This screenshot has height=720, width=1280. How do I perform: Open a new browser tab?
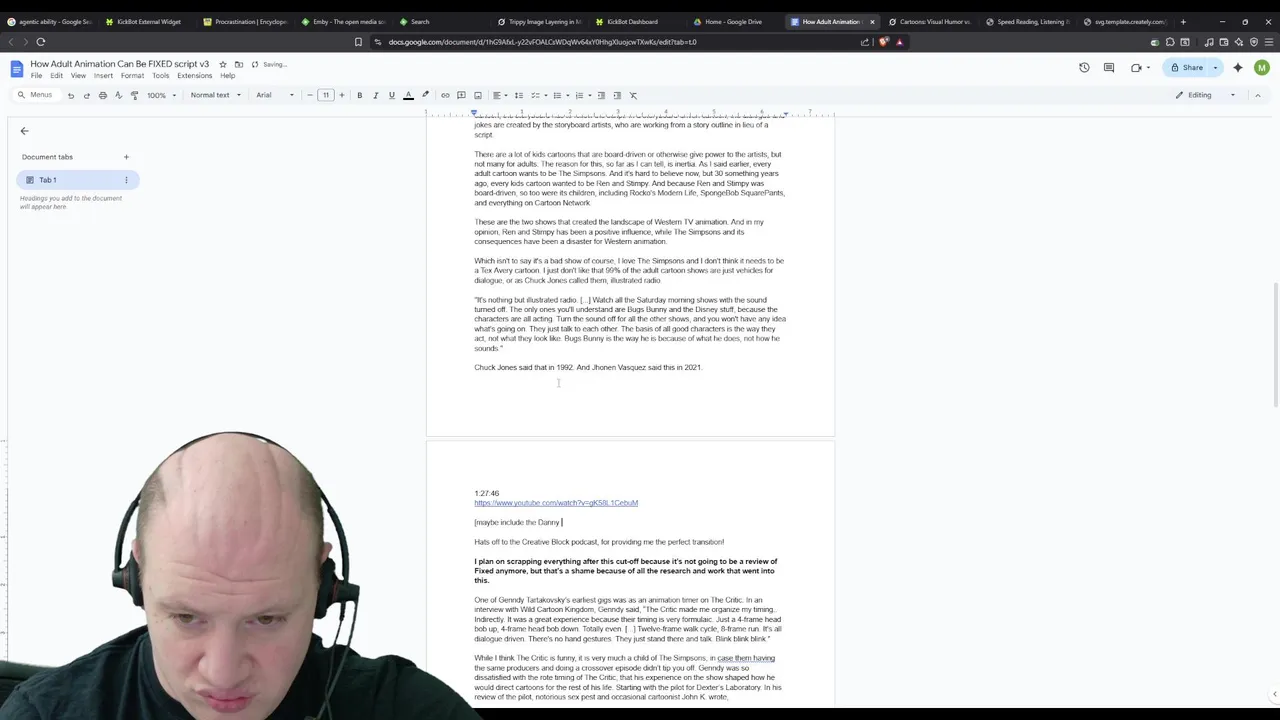(1183, 21)
